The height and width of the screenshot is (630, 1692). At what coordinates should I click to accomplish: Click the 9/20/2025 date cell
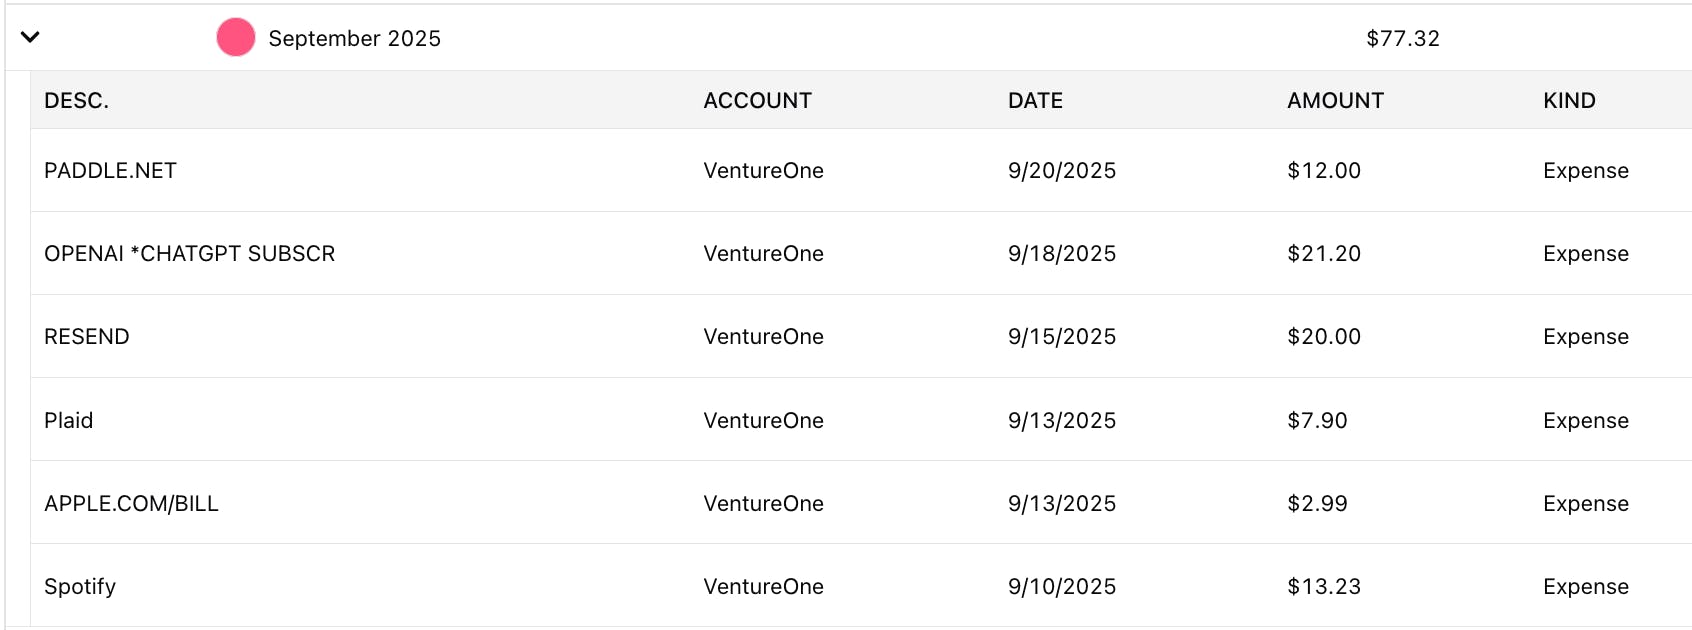1061,171
